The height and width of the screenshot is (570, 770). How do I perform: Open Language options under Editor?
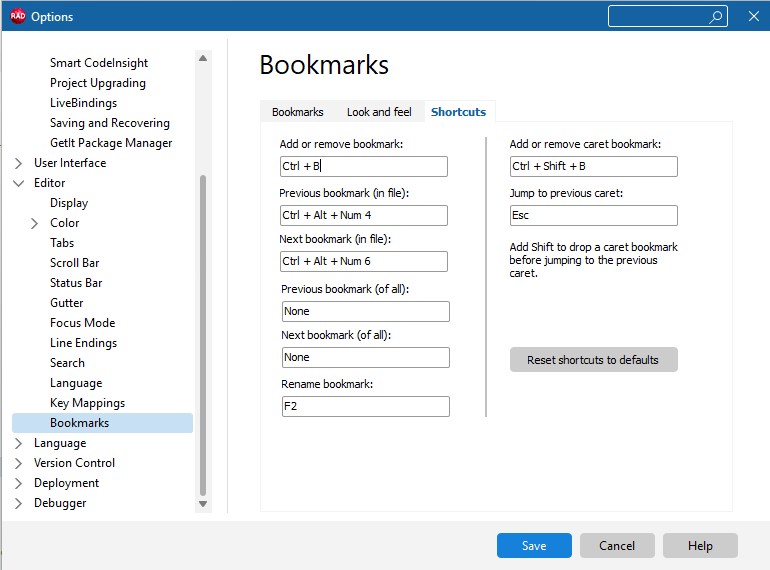click(x=76, y=383)
